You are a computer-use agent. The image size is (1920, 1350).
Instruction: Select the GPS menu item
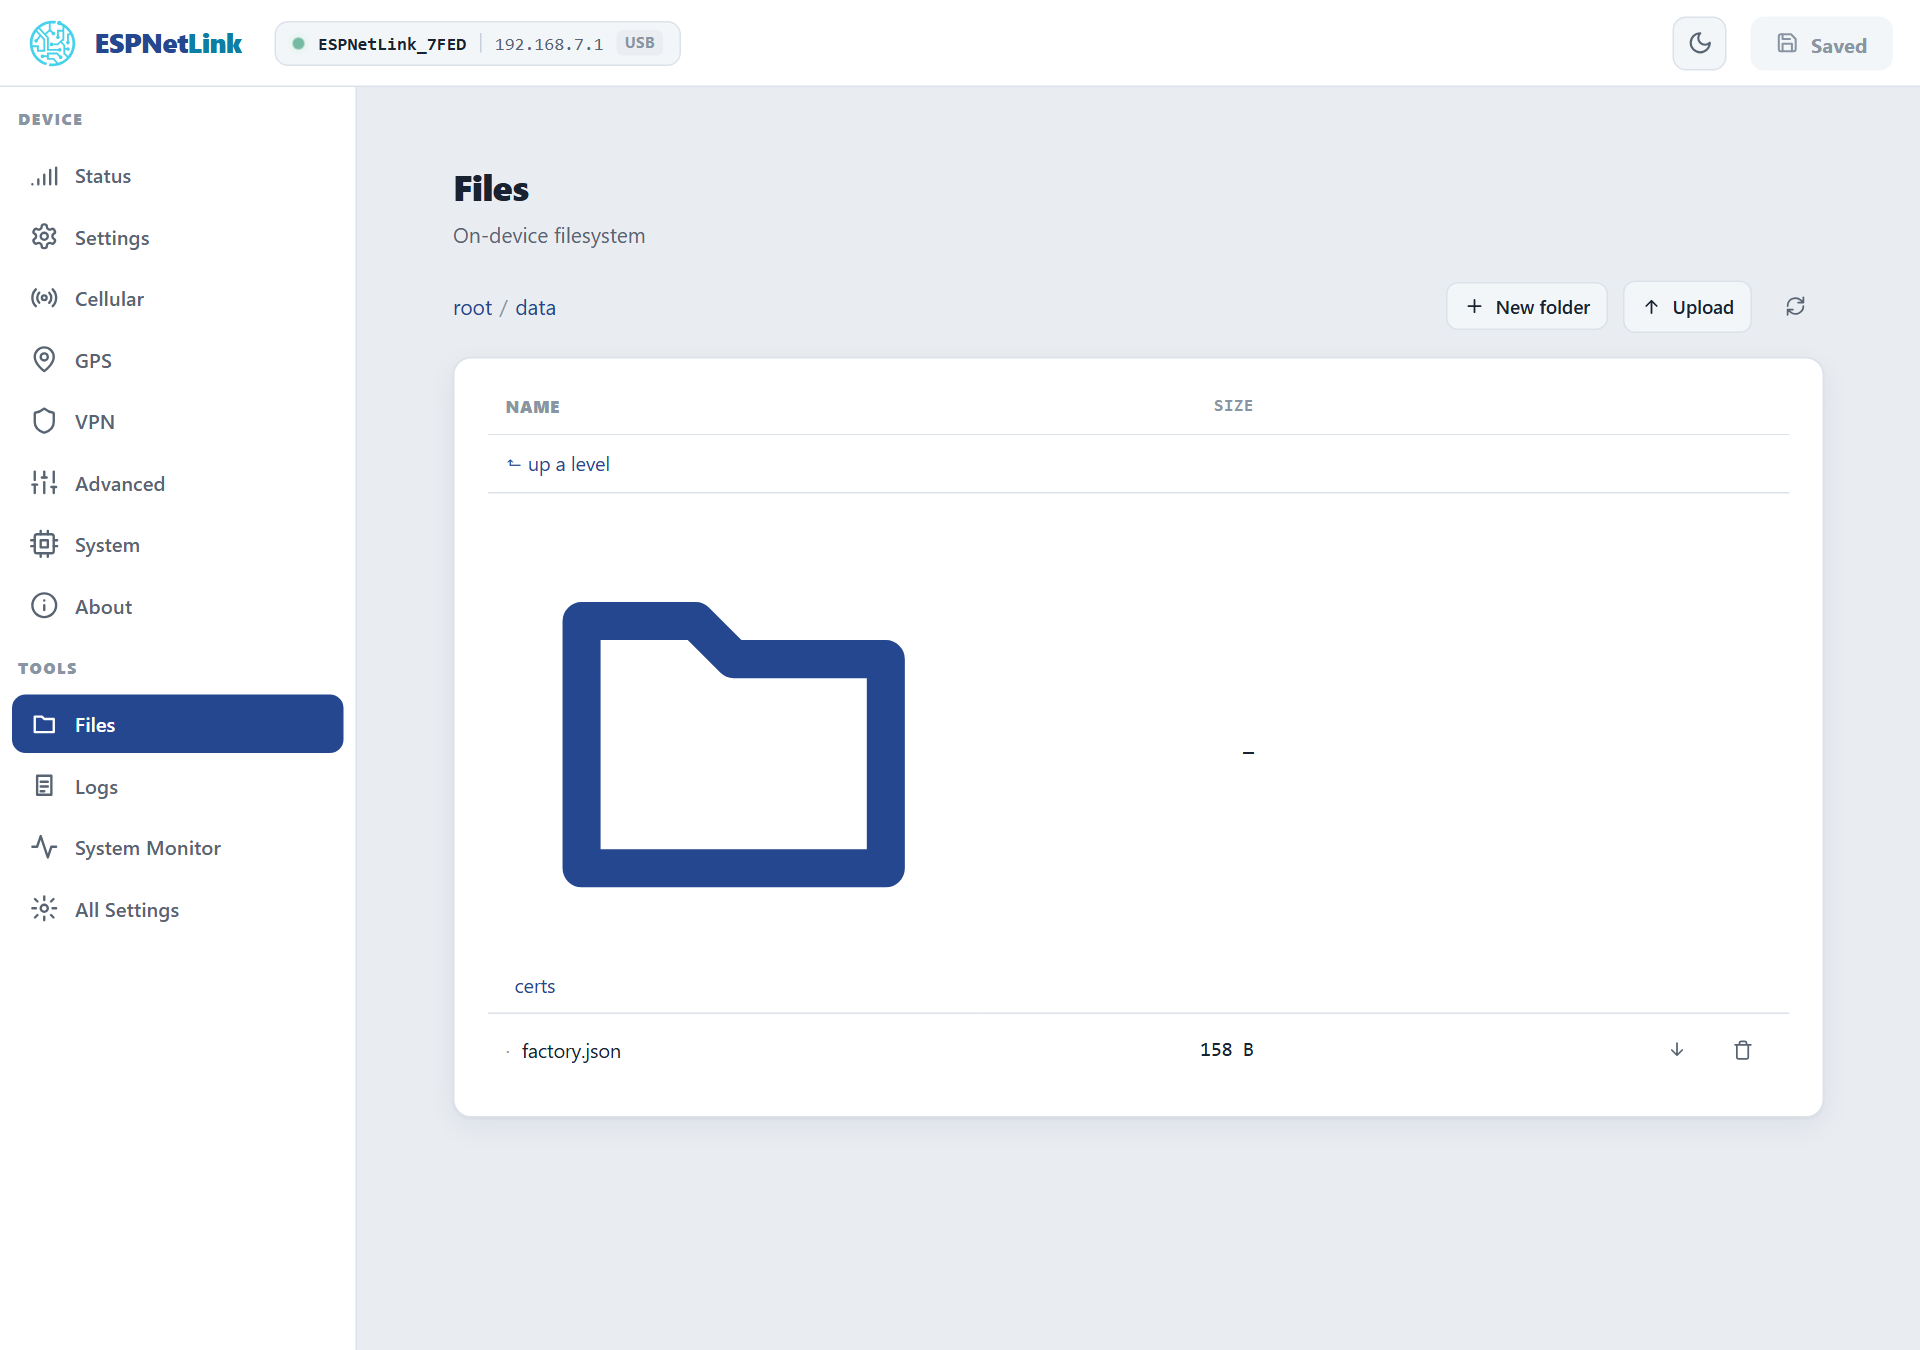(178, 361)
